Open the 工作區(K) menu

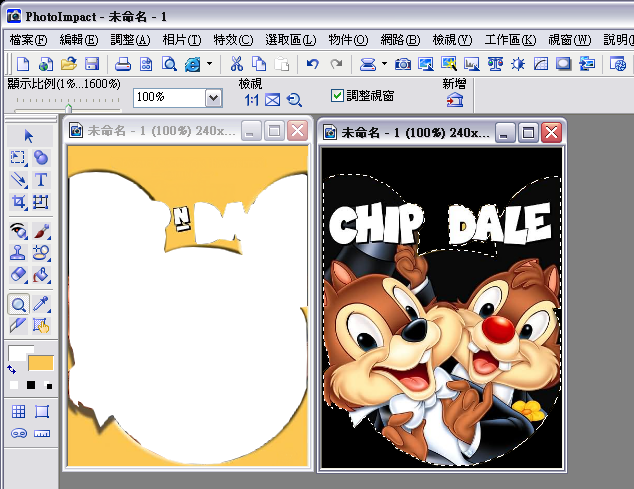pyautogui.click(x=510, y=40)
